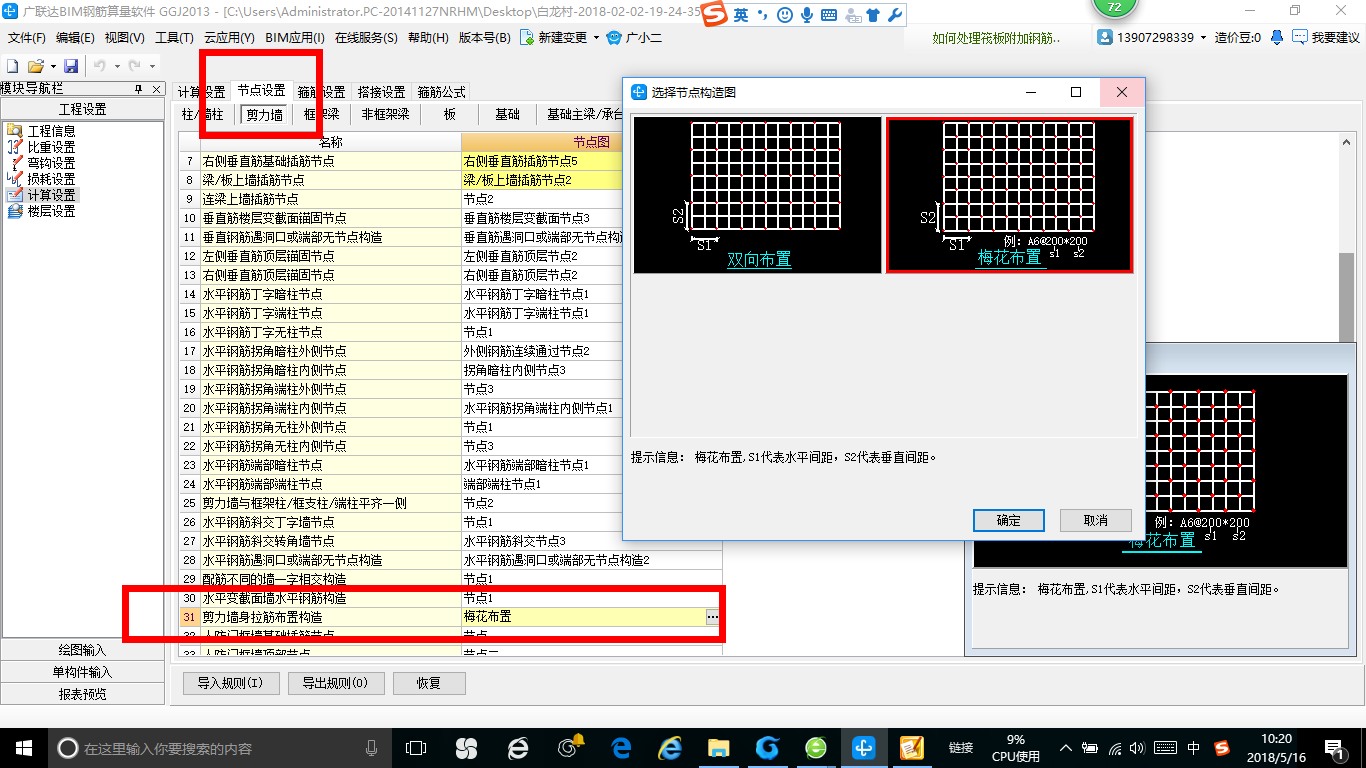
Task: Open 在线服务(S) menu
Action: tap(368, 38)
